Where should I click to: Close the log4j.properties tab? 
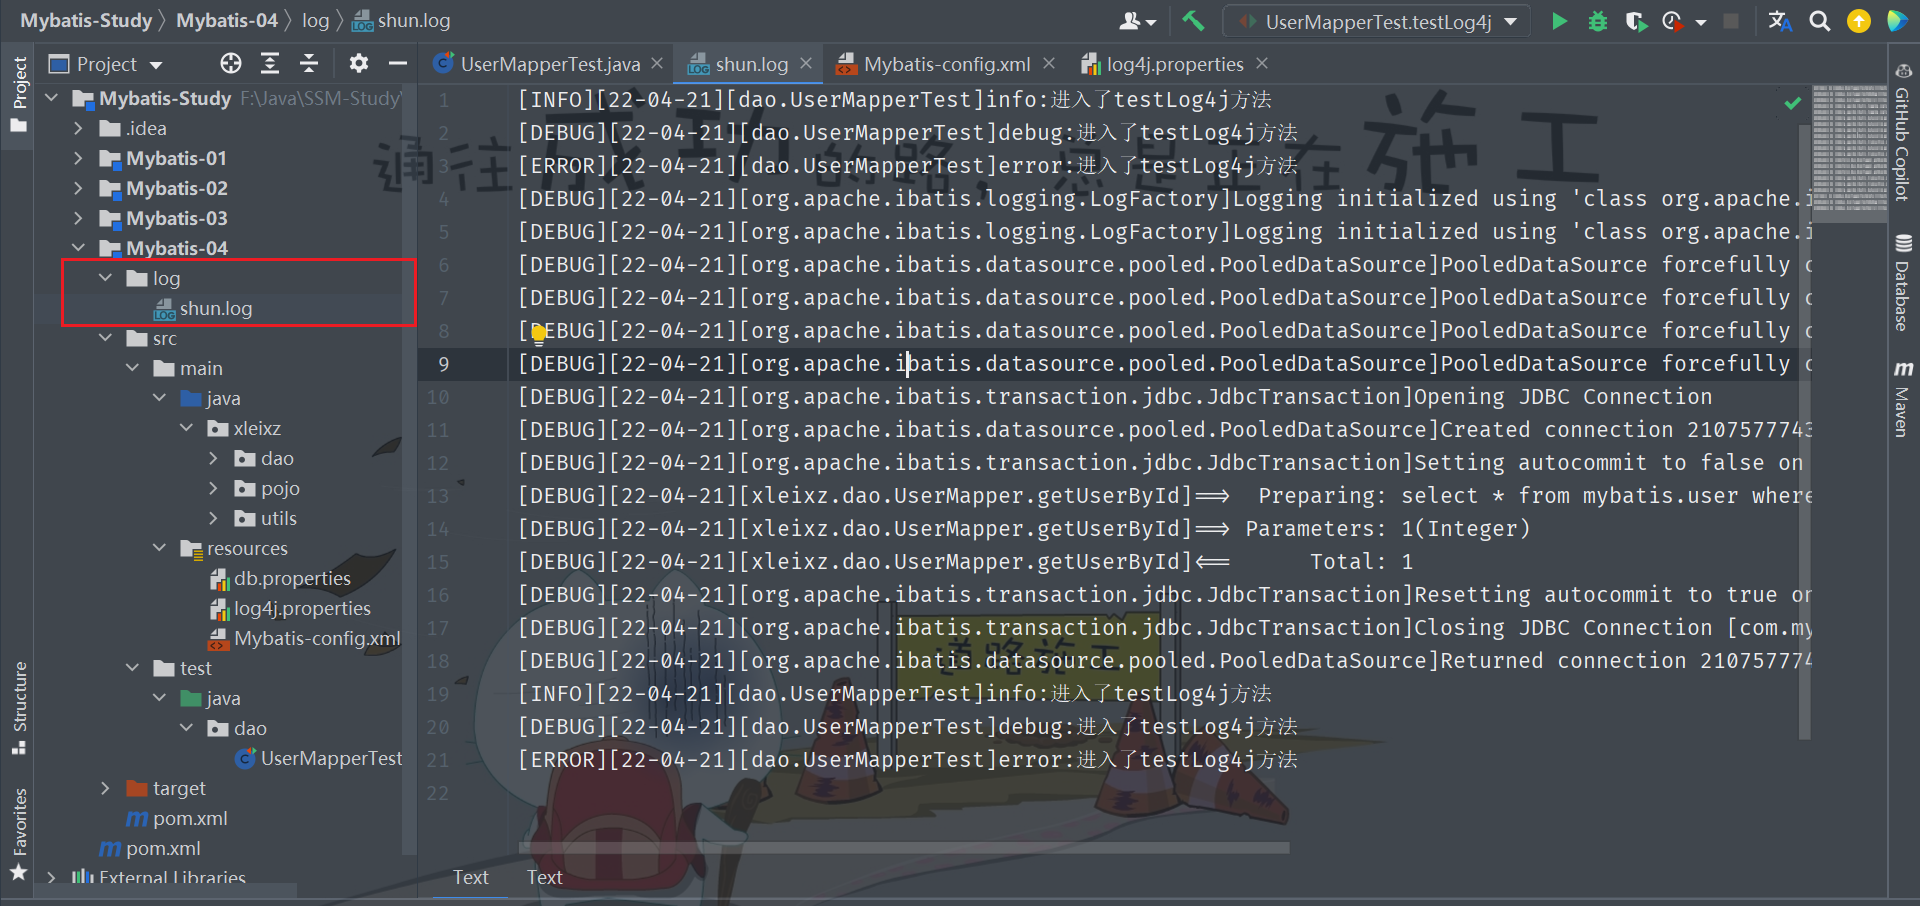point(1262,63)
